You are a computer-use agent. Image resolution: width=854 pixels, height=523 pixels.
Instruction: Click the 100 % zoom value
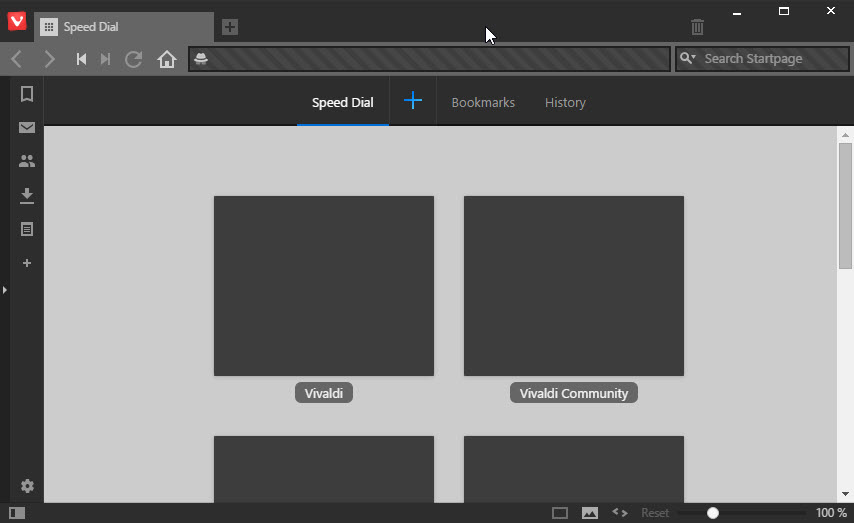click(x=831, y=513)
